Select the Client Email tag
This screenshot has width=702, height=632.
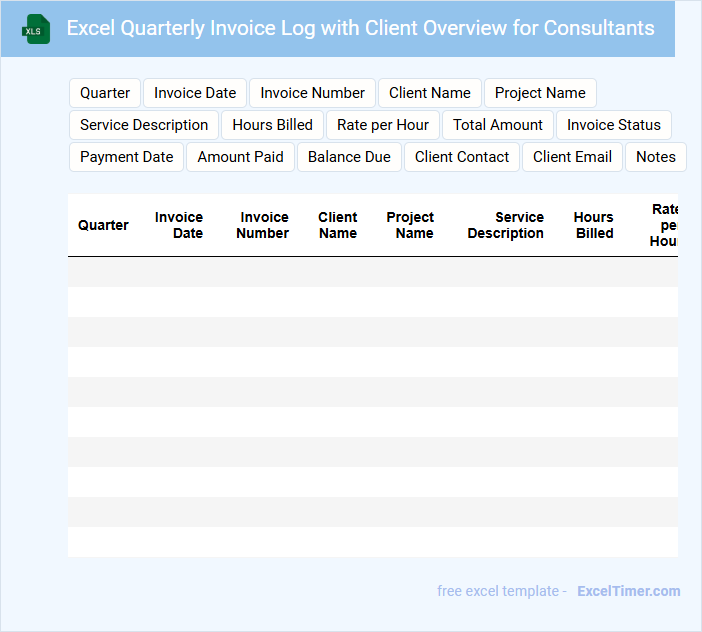click(572, 157)
